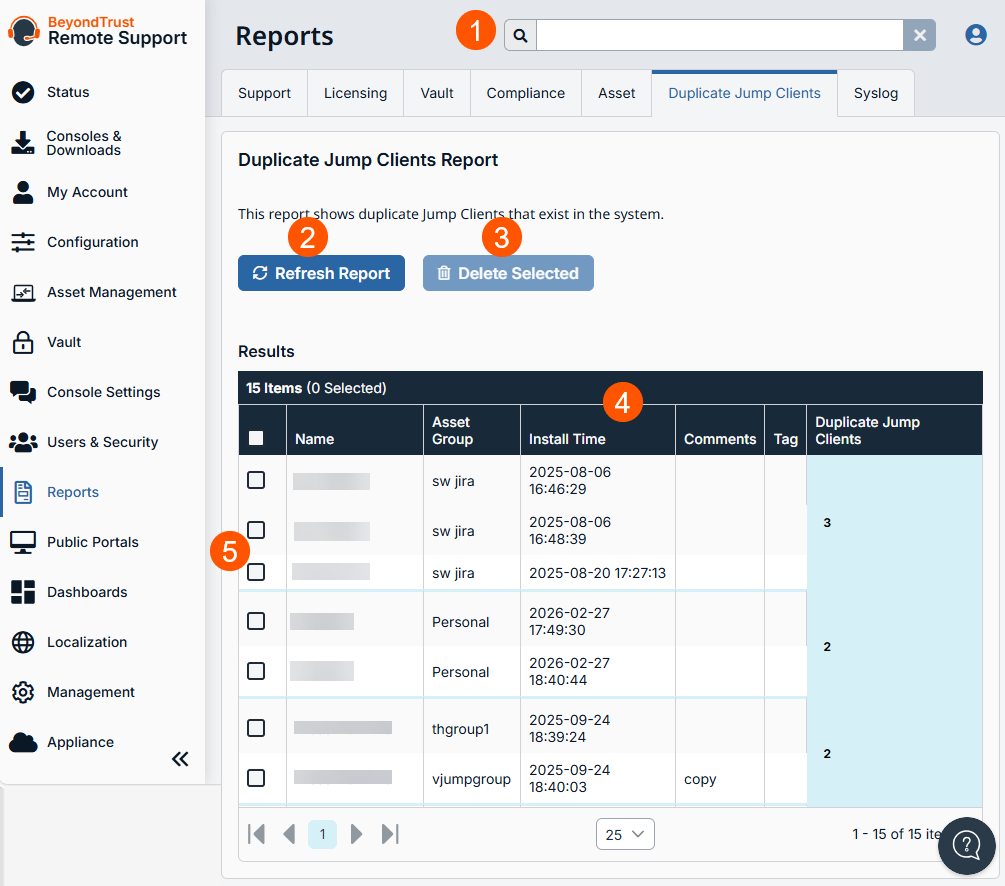Screen dimensions: 1005x886
Task: Click inside the search input field
Action: click(x=719, y=35)
